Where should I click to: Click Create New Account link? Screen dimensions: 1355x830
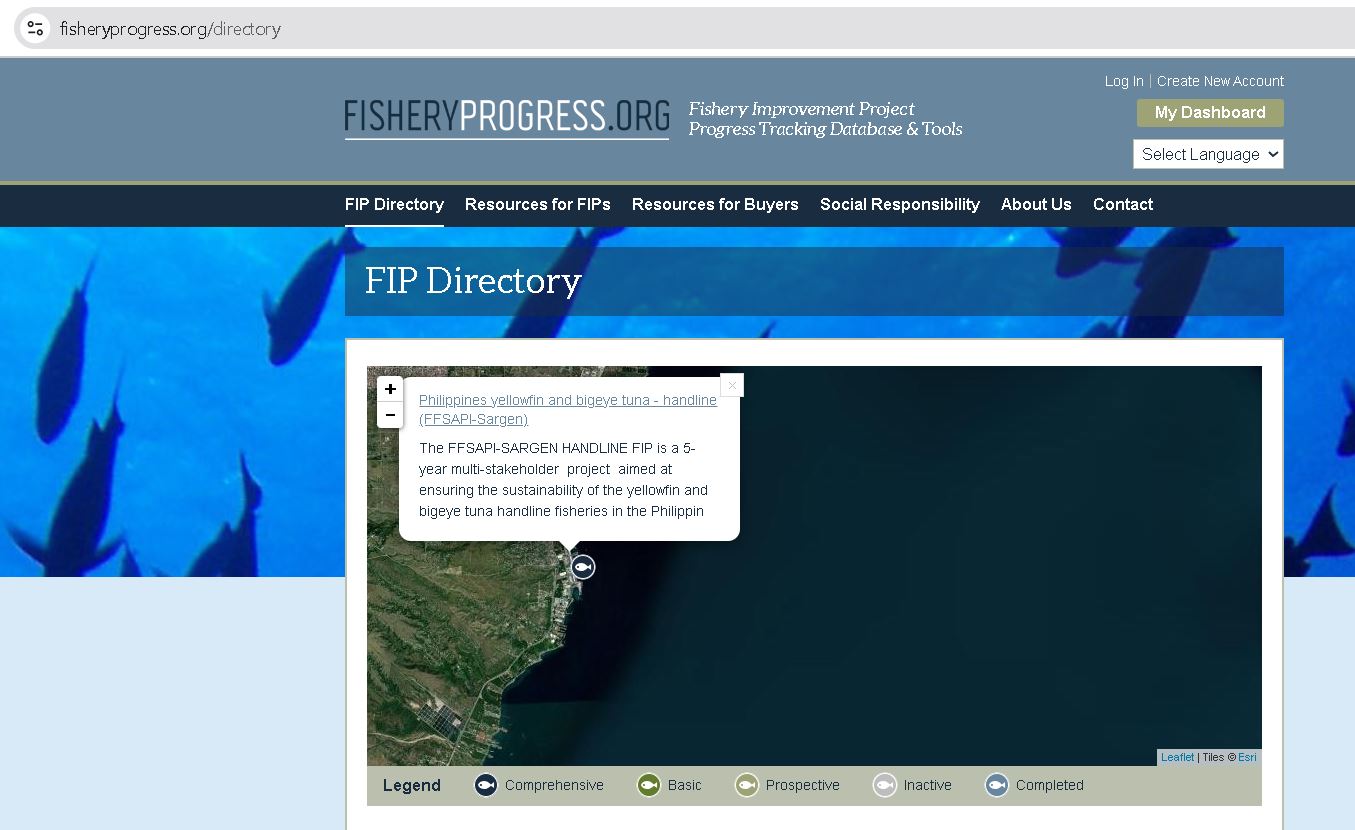click(x=1220, y=81)
